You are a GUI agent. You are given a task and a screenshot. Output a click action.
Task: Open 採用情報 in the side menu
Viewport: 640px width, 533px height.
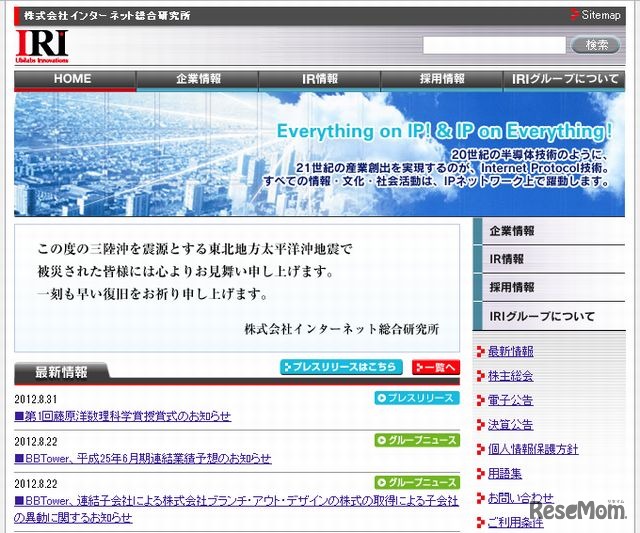point(549,288)
